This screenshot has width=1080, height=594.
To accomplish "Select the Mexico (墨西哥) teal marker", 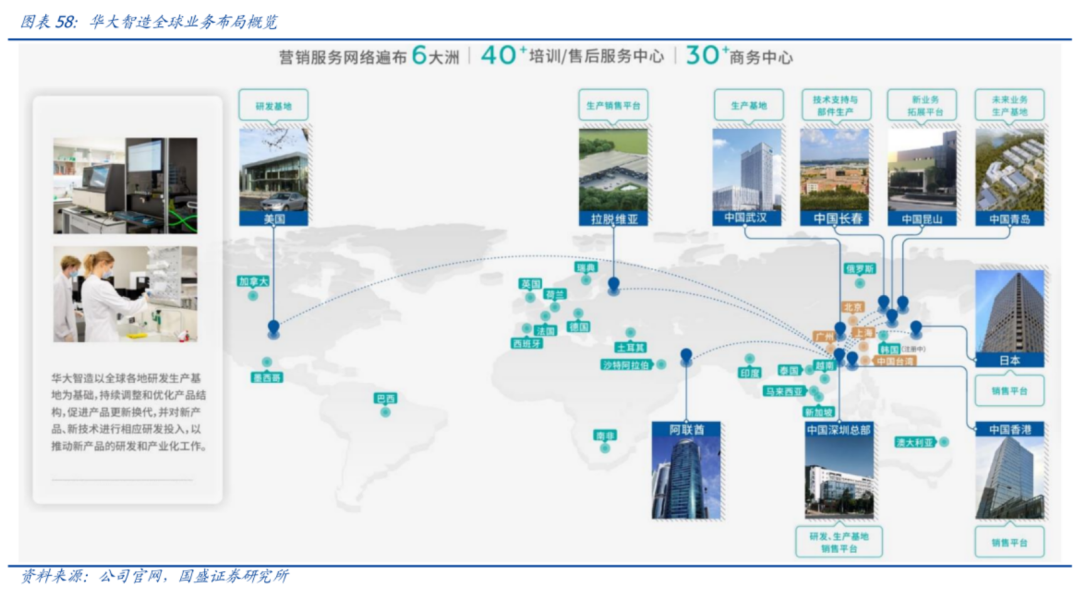I will point(266,363).
